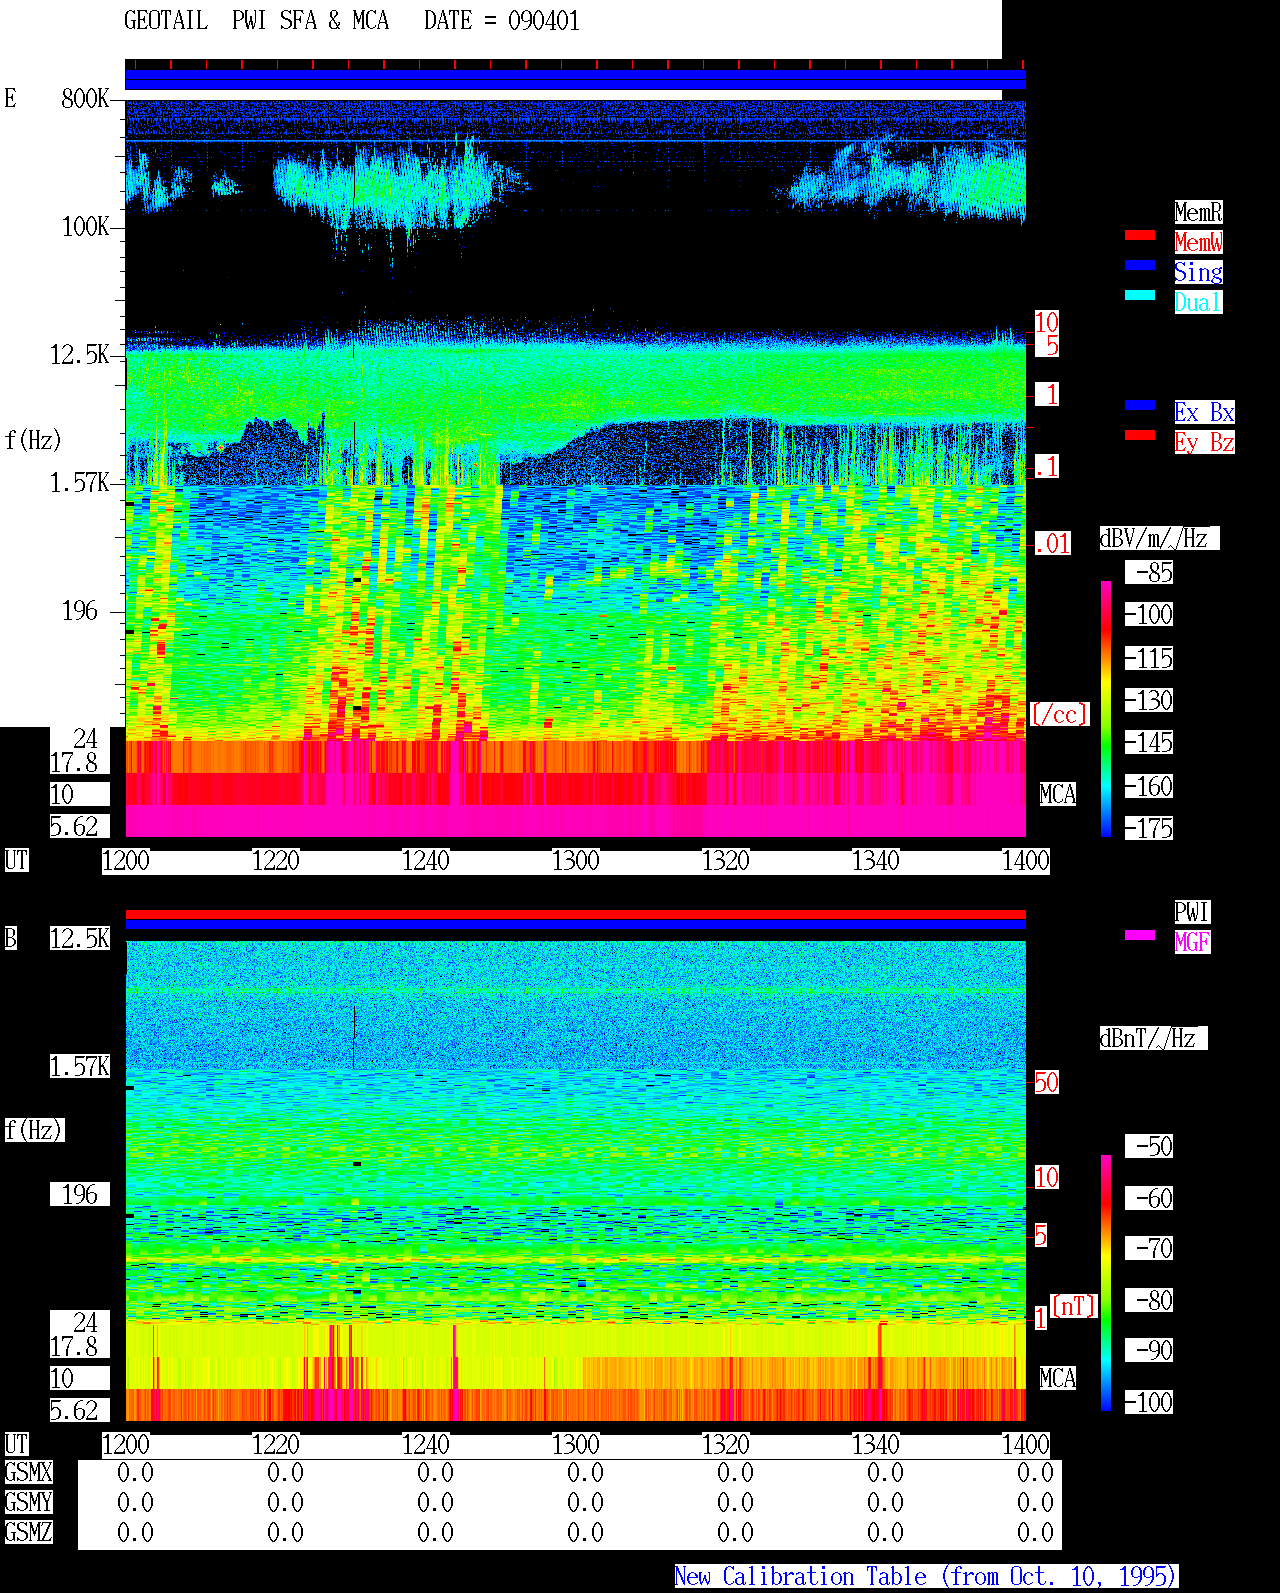The image size is (1280, 1593).
Task: Click the 1300 UT tick on the E panel
Action: pyautogui.click(x=576, y=861)
